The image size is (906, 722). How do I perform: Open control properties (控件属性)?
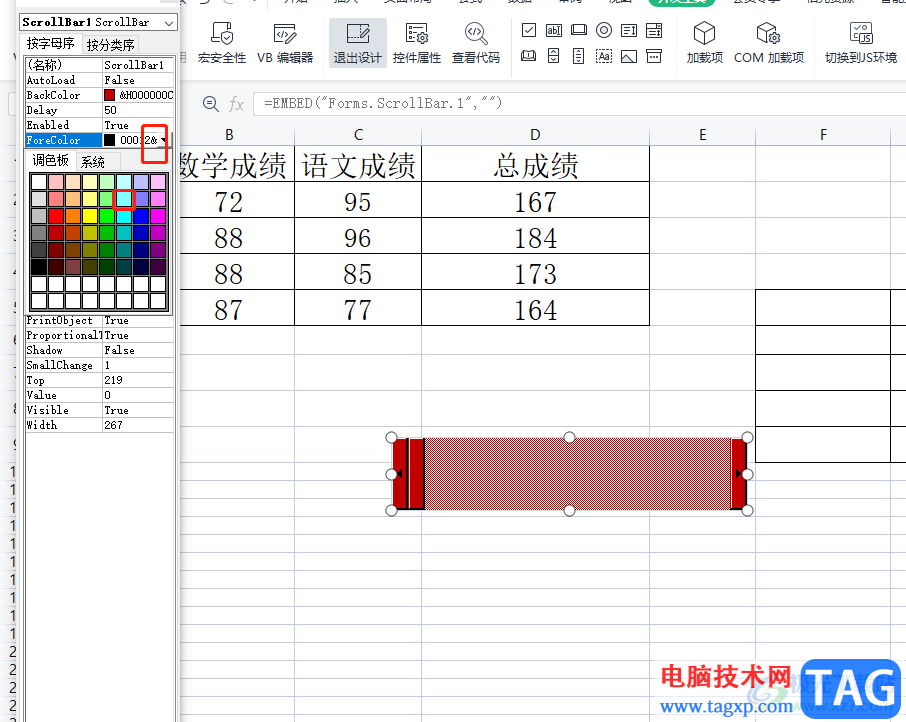point(417,43)
